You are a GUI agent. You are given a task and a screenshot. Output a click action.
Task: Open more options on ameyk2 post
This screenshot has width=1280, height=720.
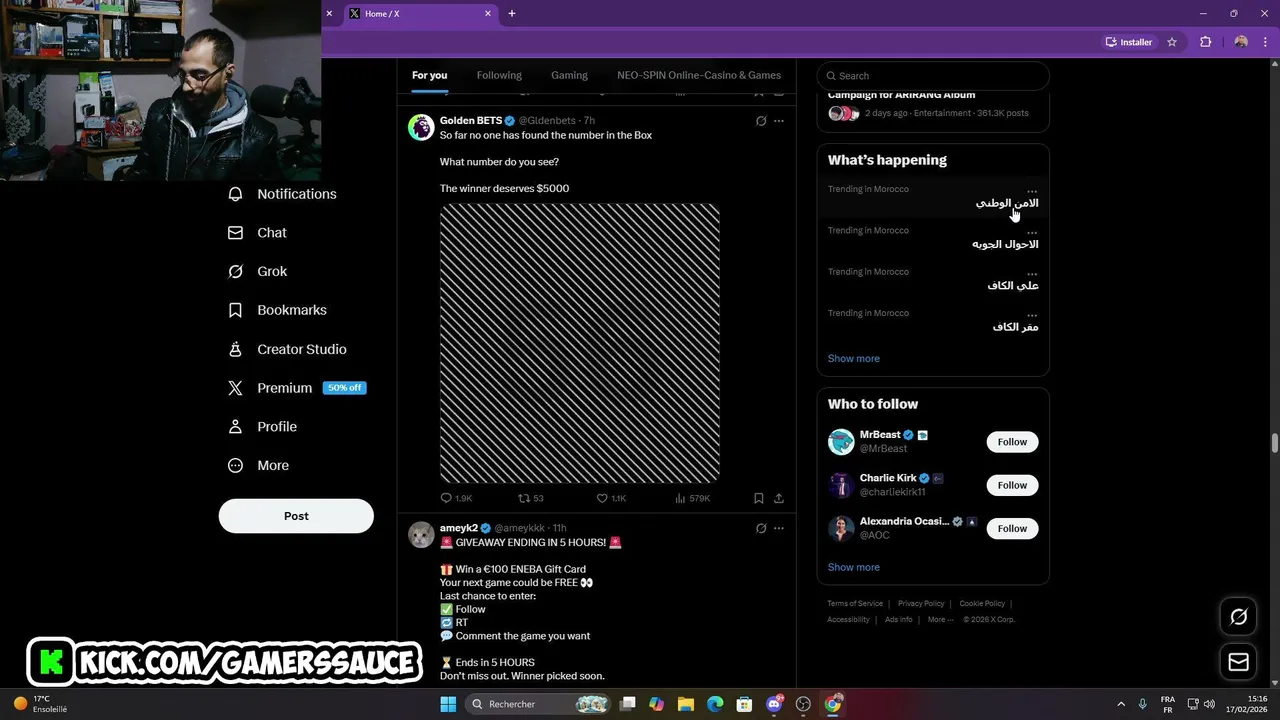click(x=779, y=528)
